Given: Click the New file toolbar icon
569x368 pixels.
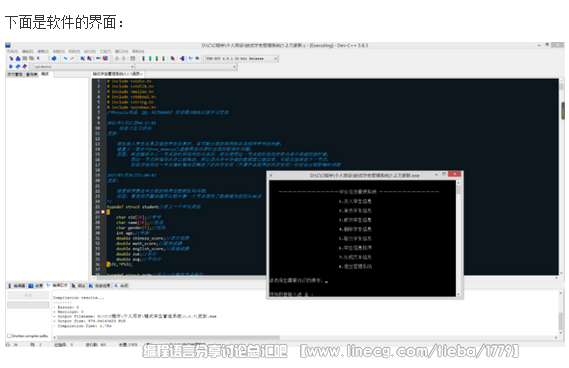Looking at the screenshot, I should [x=11, y=58].
